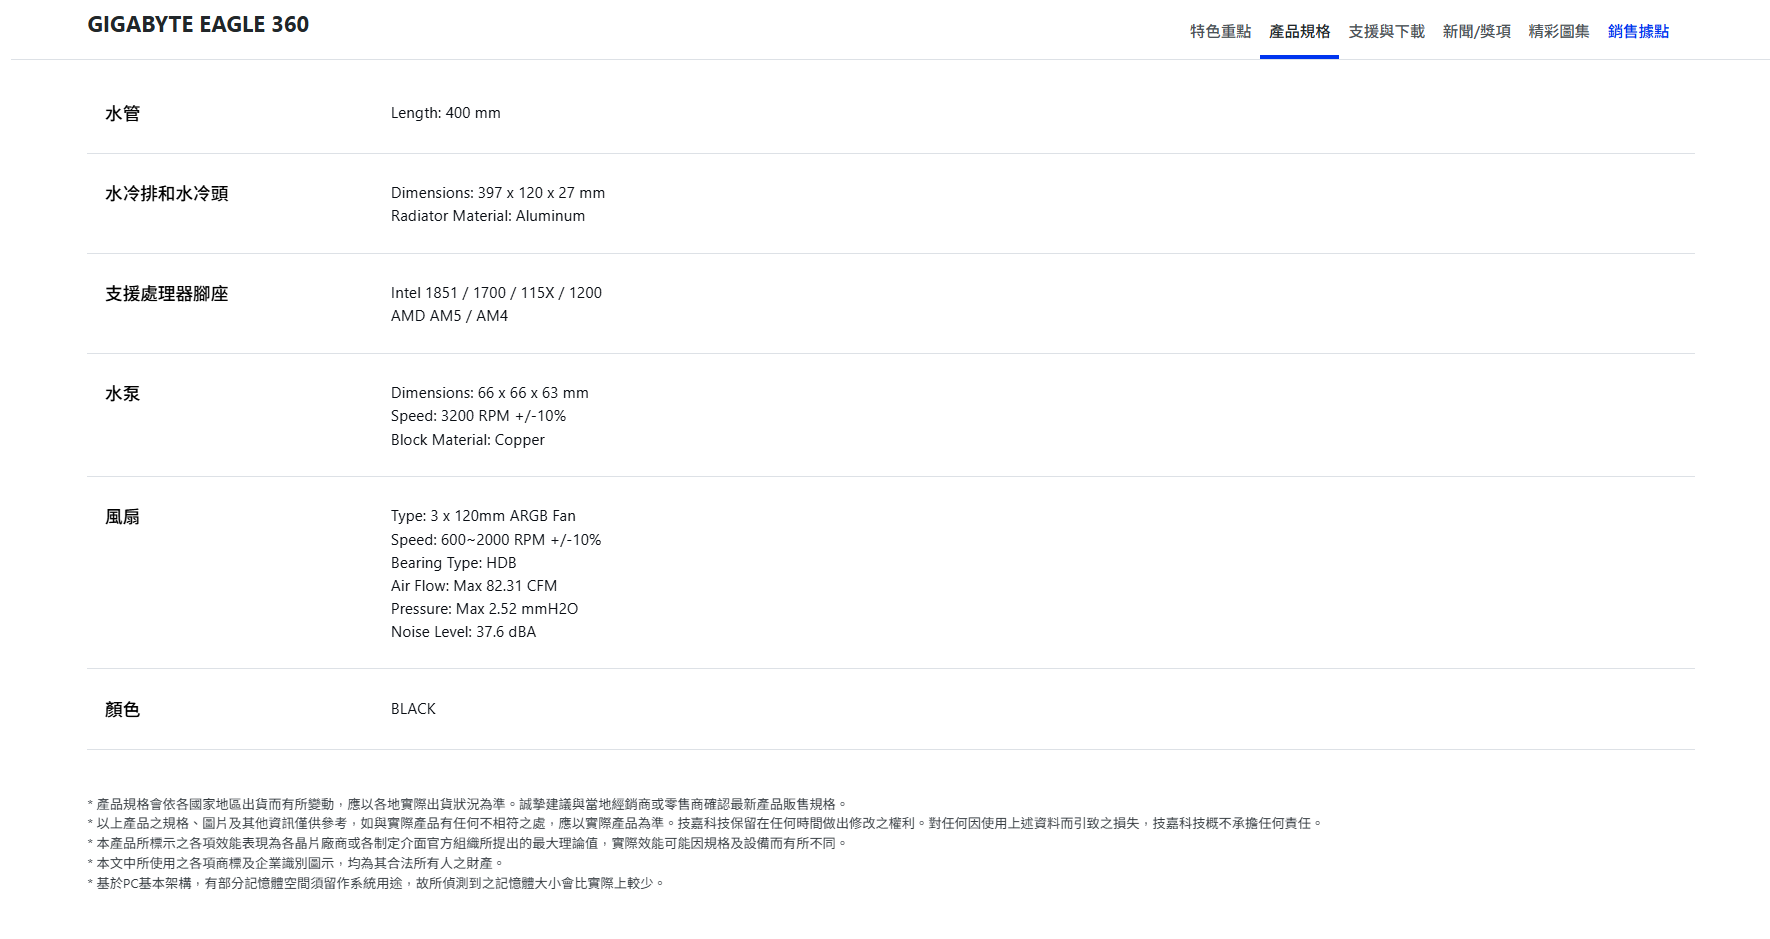Click the 水管 row heading
The image size is (1770, 939).
click(122, 114)
